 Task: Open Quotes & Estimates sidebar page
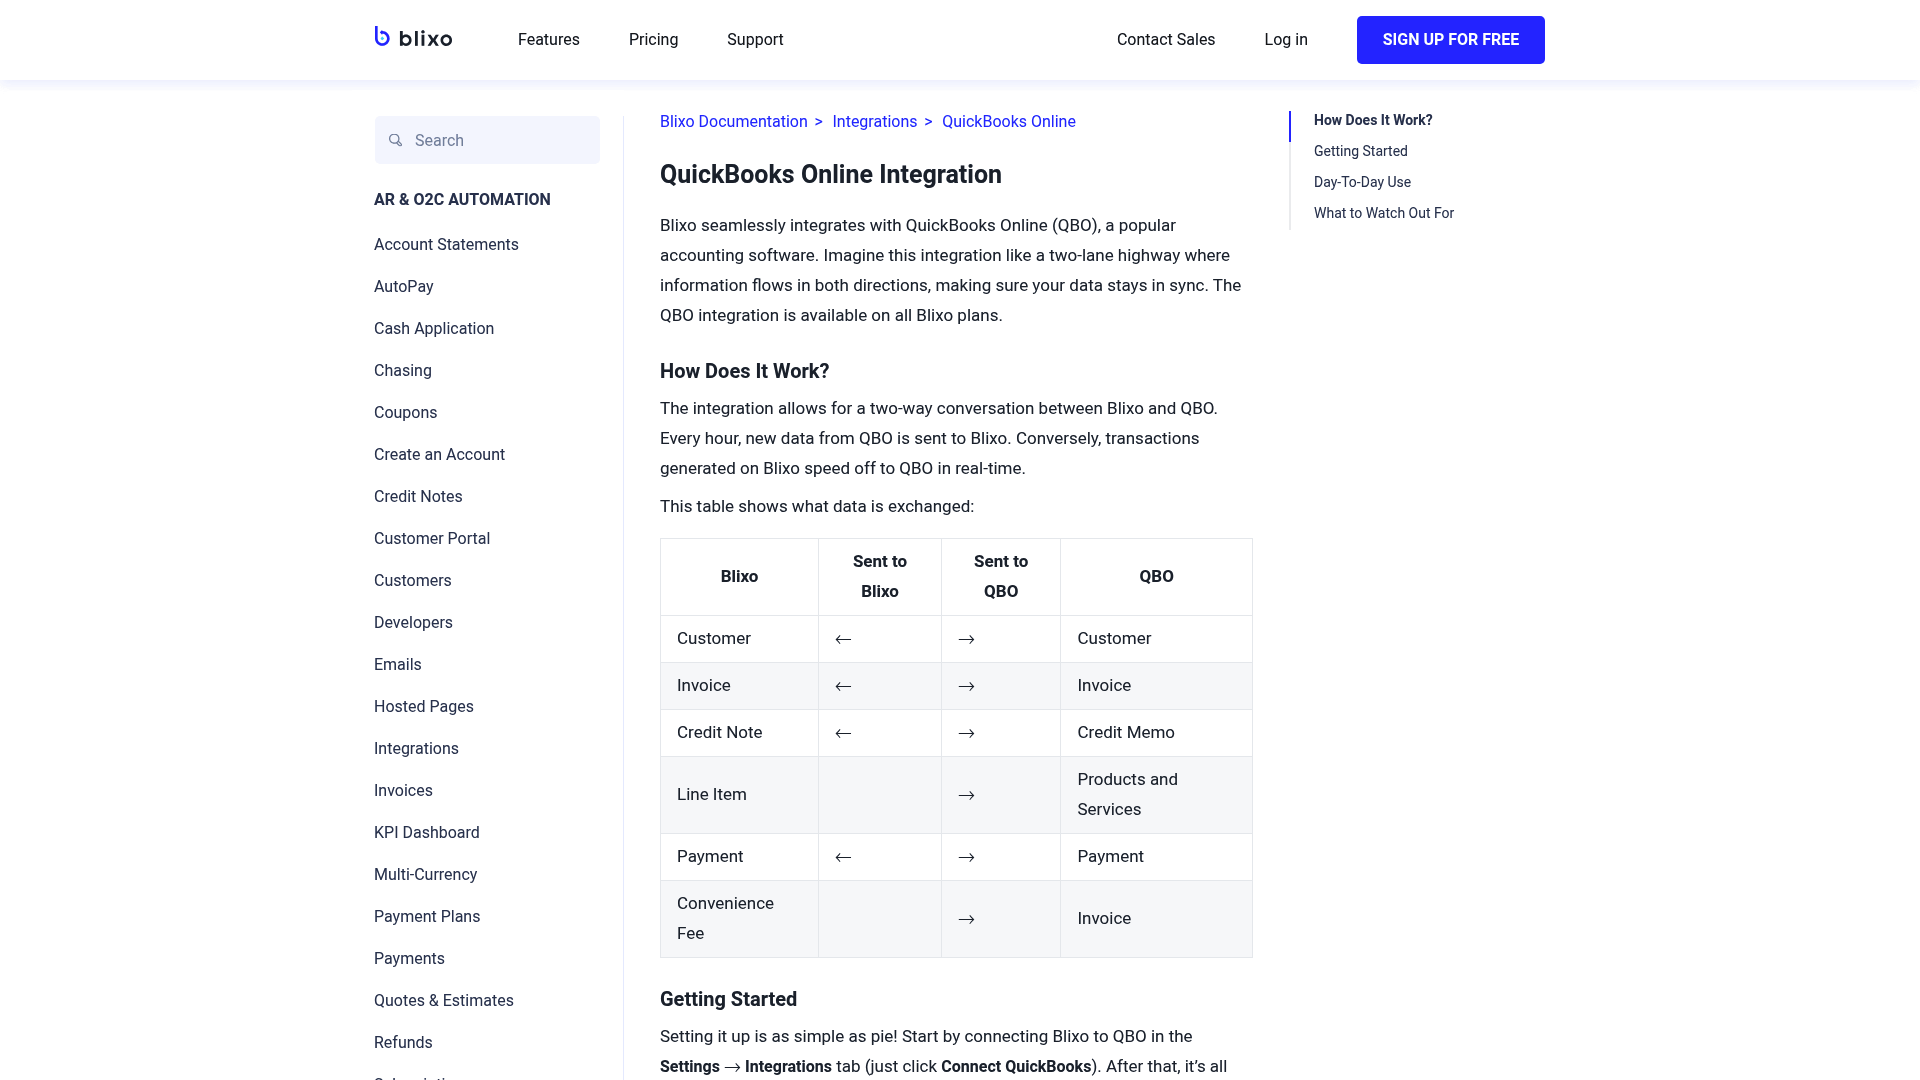coord(444,1001)
